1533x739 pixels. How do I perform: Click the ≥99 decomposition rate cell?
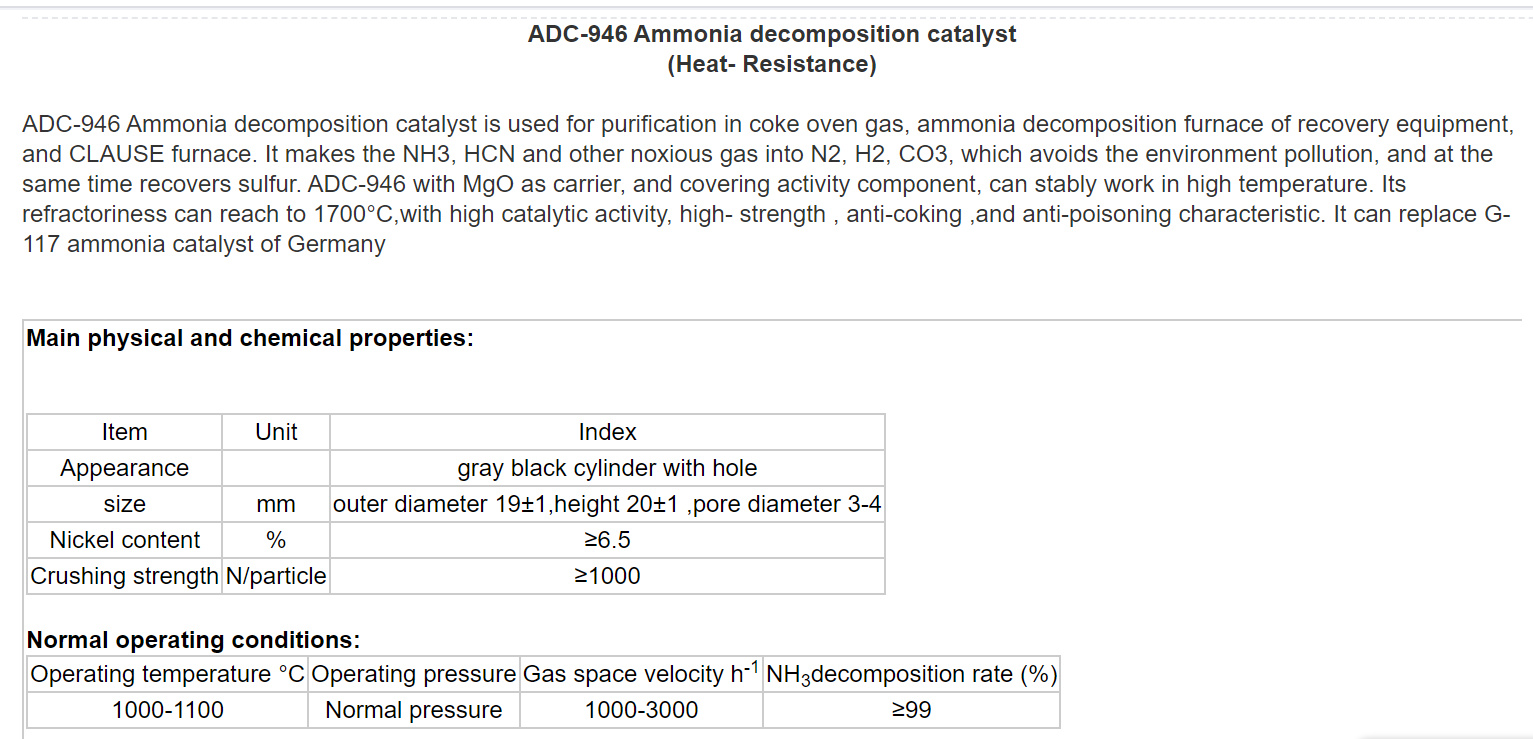pyautogui.click(x=911, y=710)
